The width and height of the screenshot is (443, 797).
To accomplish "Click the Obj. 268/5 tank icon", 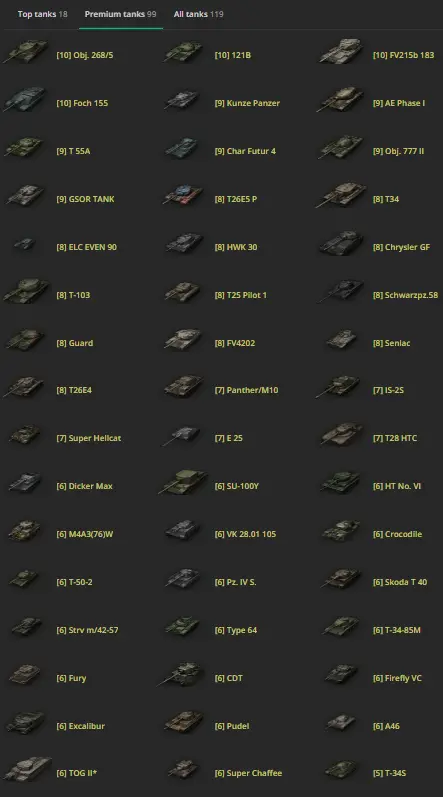I will pyautogui.click(x=25, y=53).
